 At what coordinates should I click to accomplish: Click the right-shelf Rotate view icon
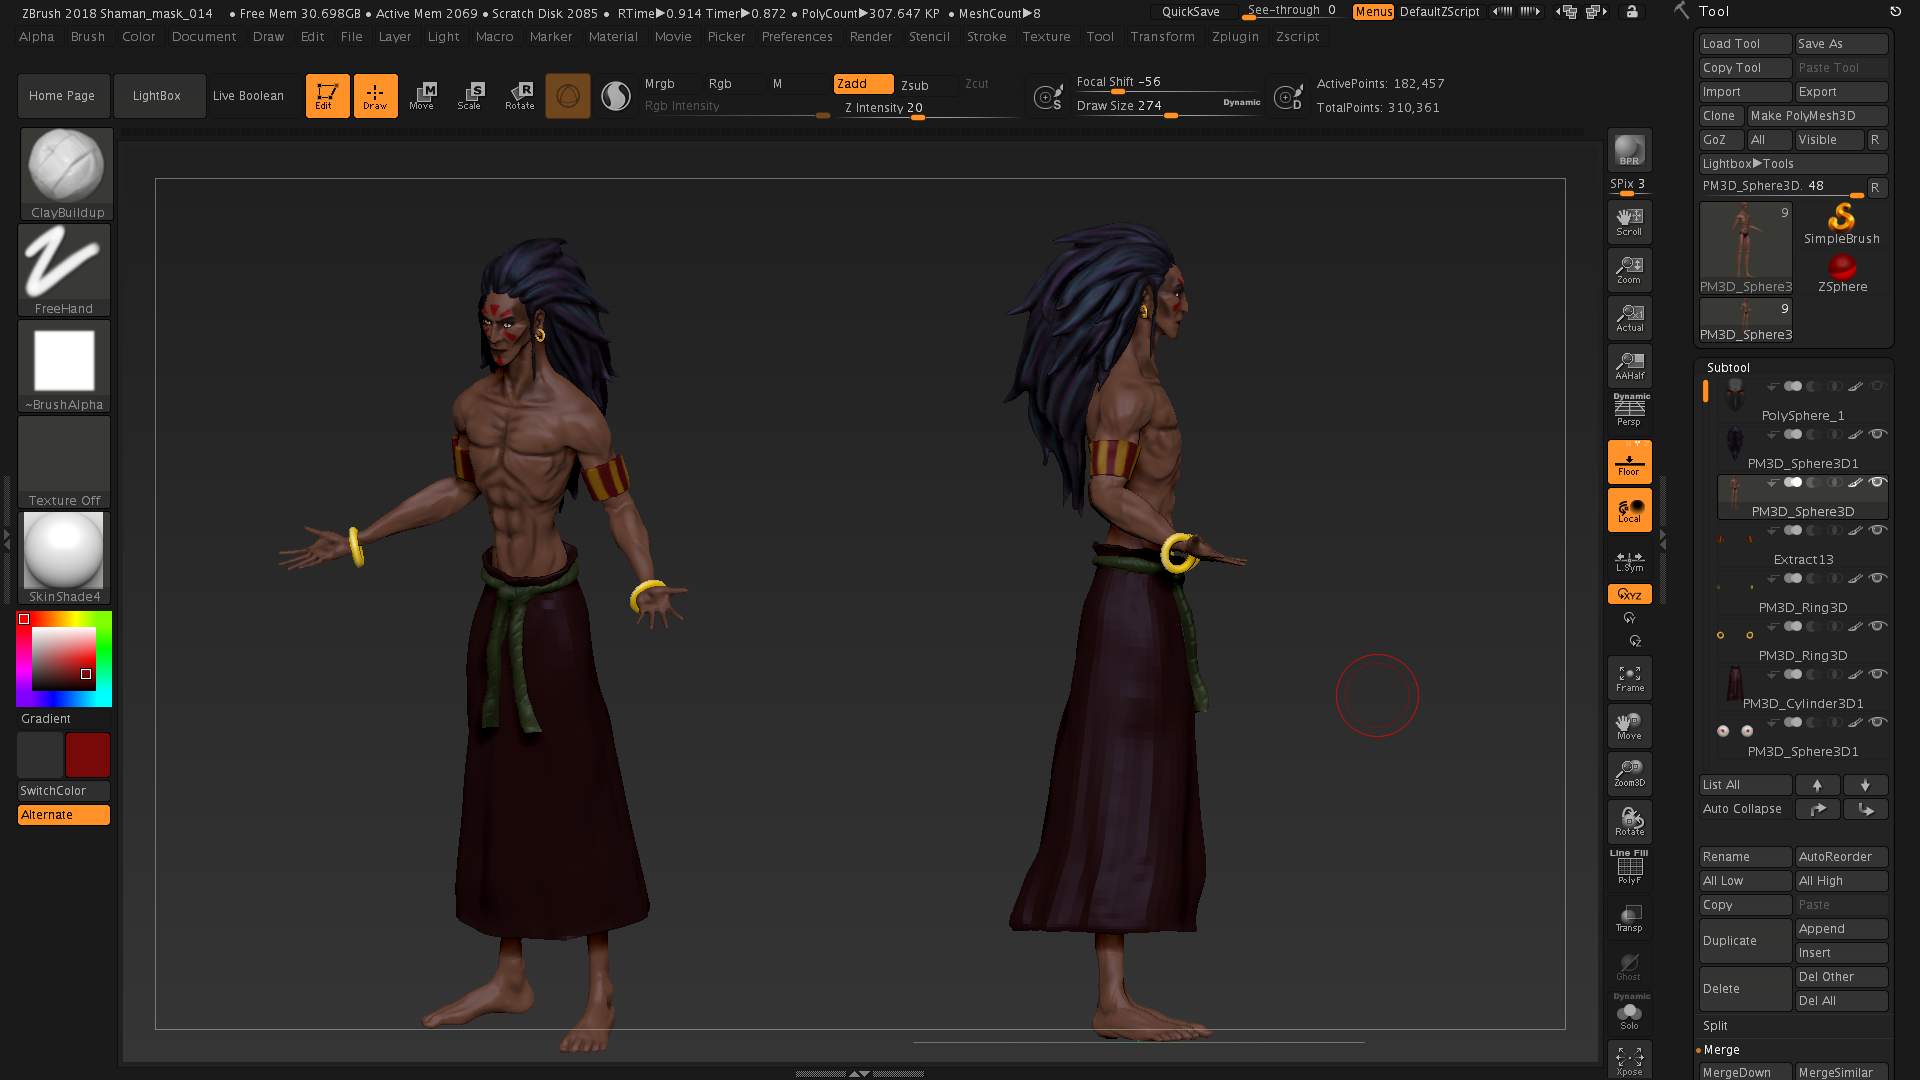(x=1629, y=822)
